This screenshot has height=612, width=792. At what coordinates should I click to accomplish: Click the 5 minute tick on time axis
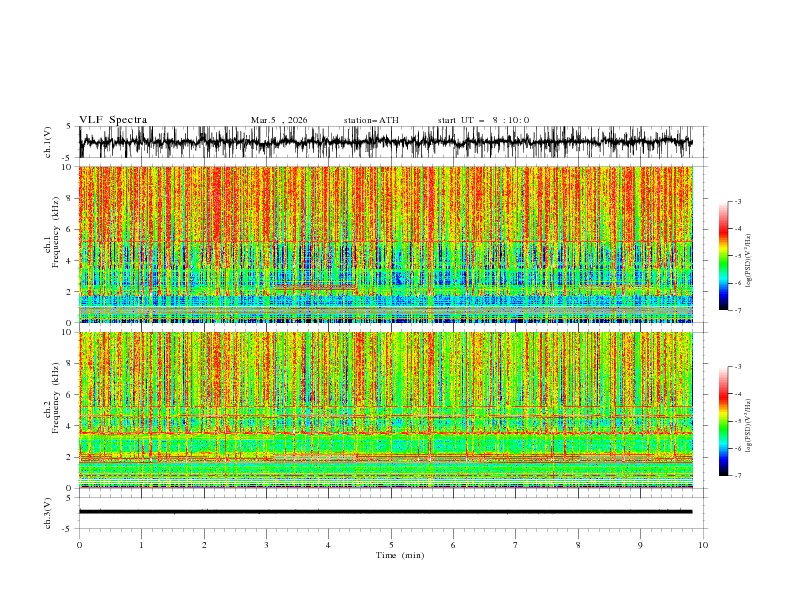pyautogui.click(x=391, y=545)
